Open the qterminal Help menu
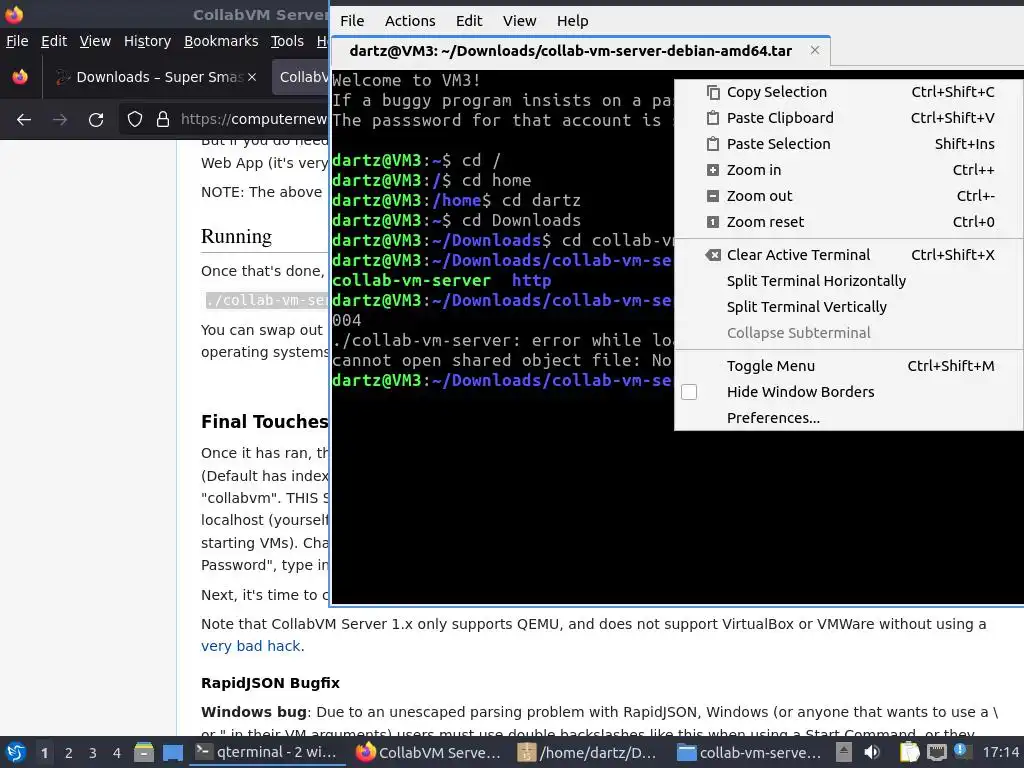Viewport: 1024px width, 768px height. point(573,21)
